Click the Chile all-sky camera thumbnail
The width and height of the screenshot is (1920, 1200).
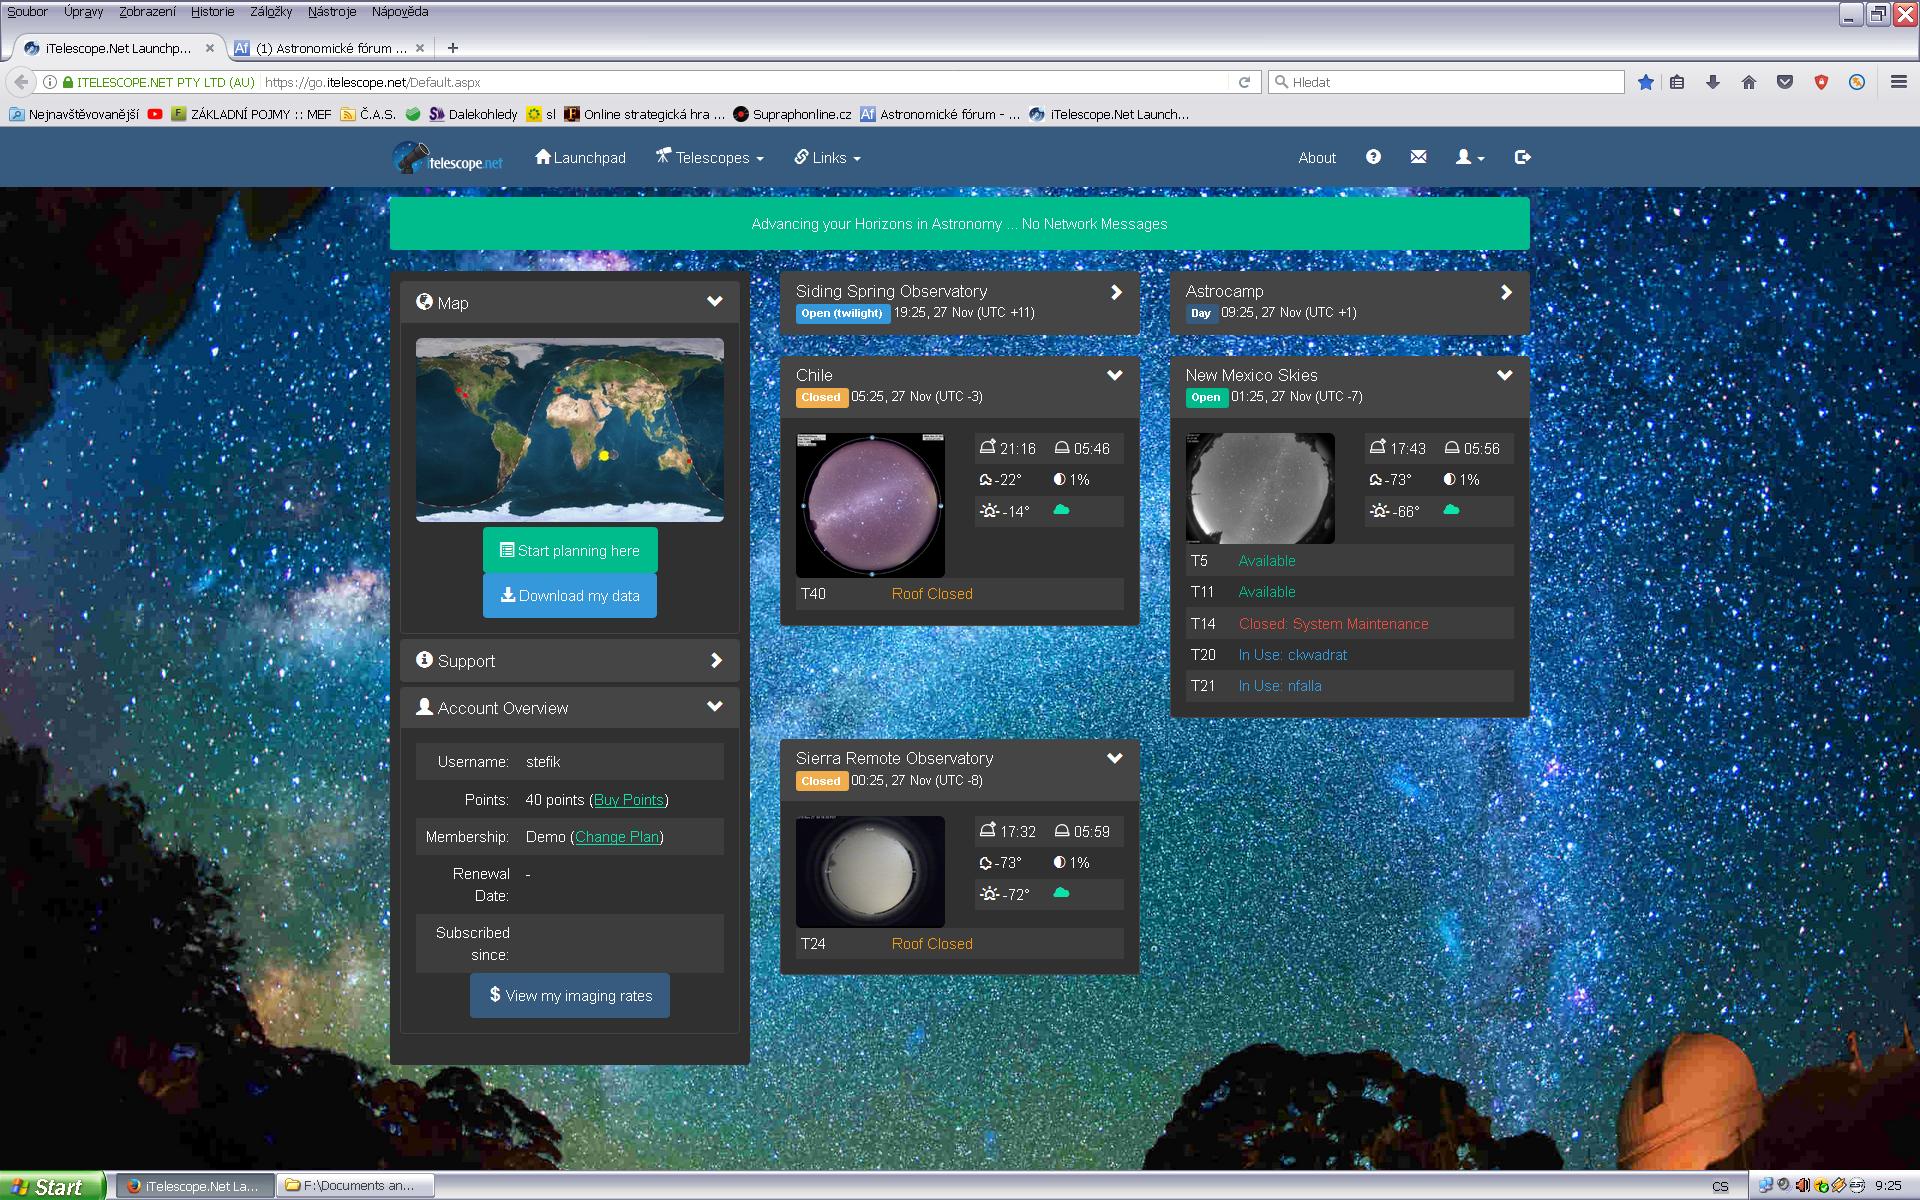click(x=869, y=505)
